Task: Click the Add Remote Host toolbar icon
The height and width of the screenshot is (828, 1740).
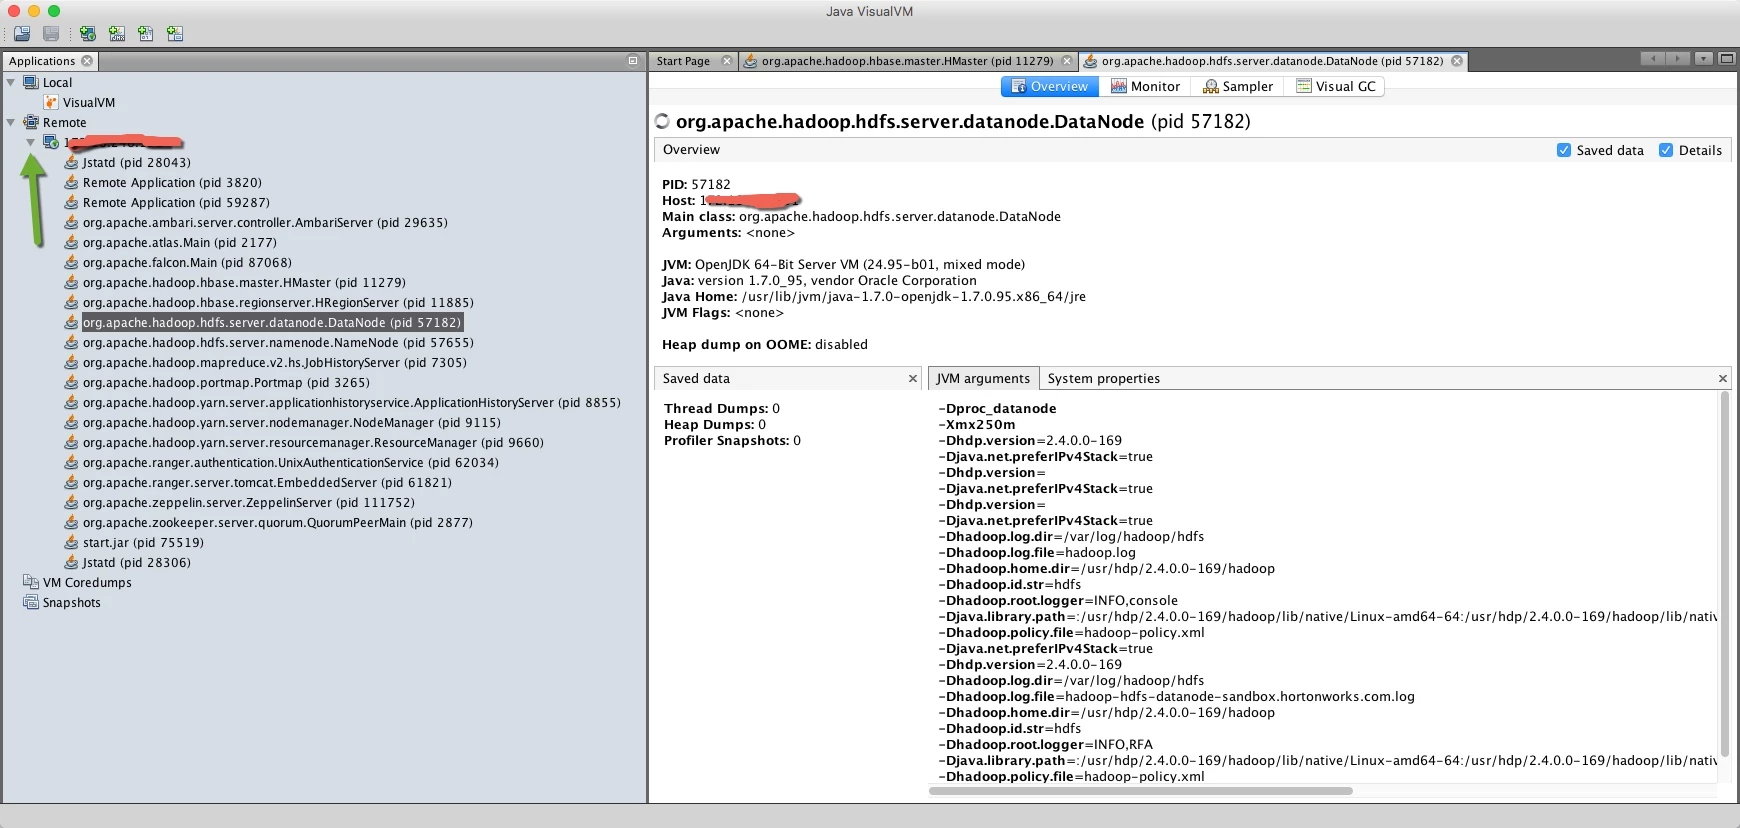Action: (88, 34)
